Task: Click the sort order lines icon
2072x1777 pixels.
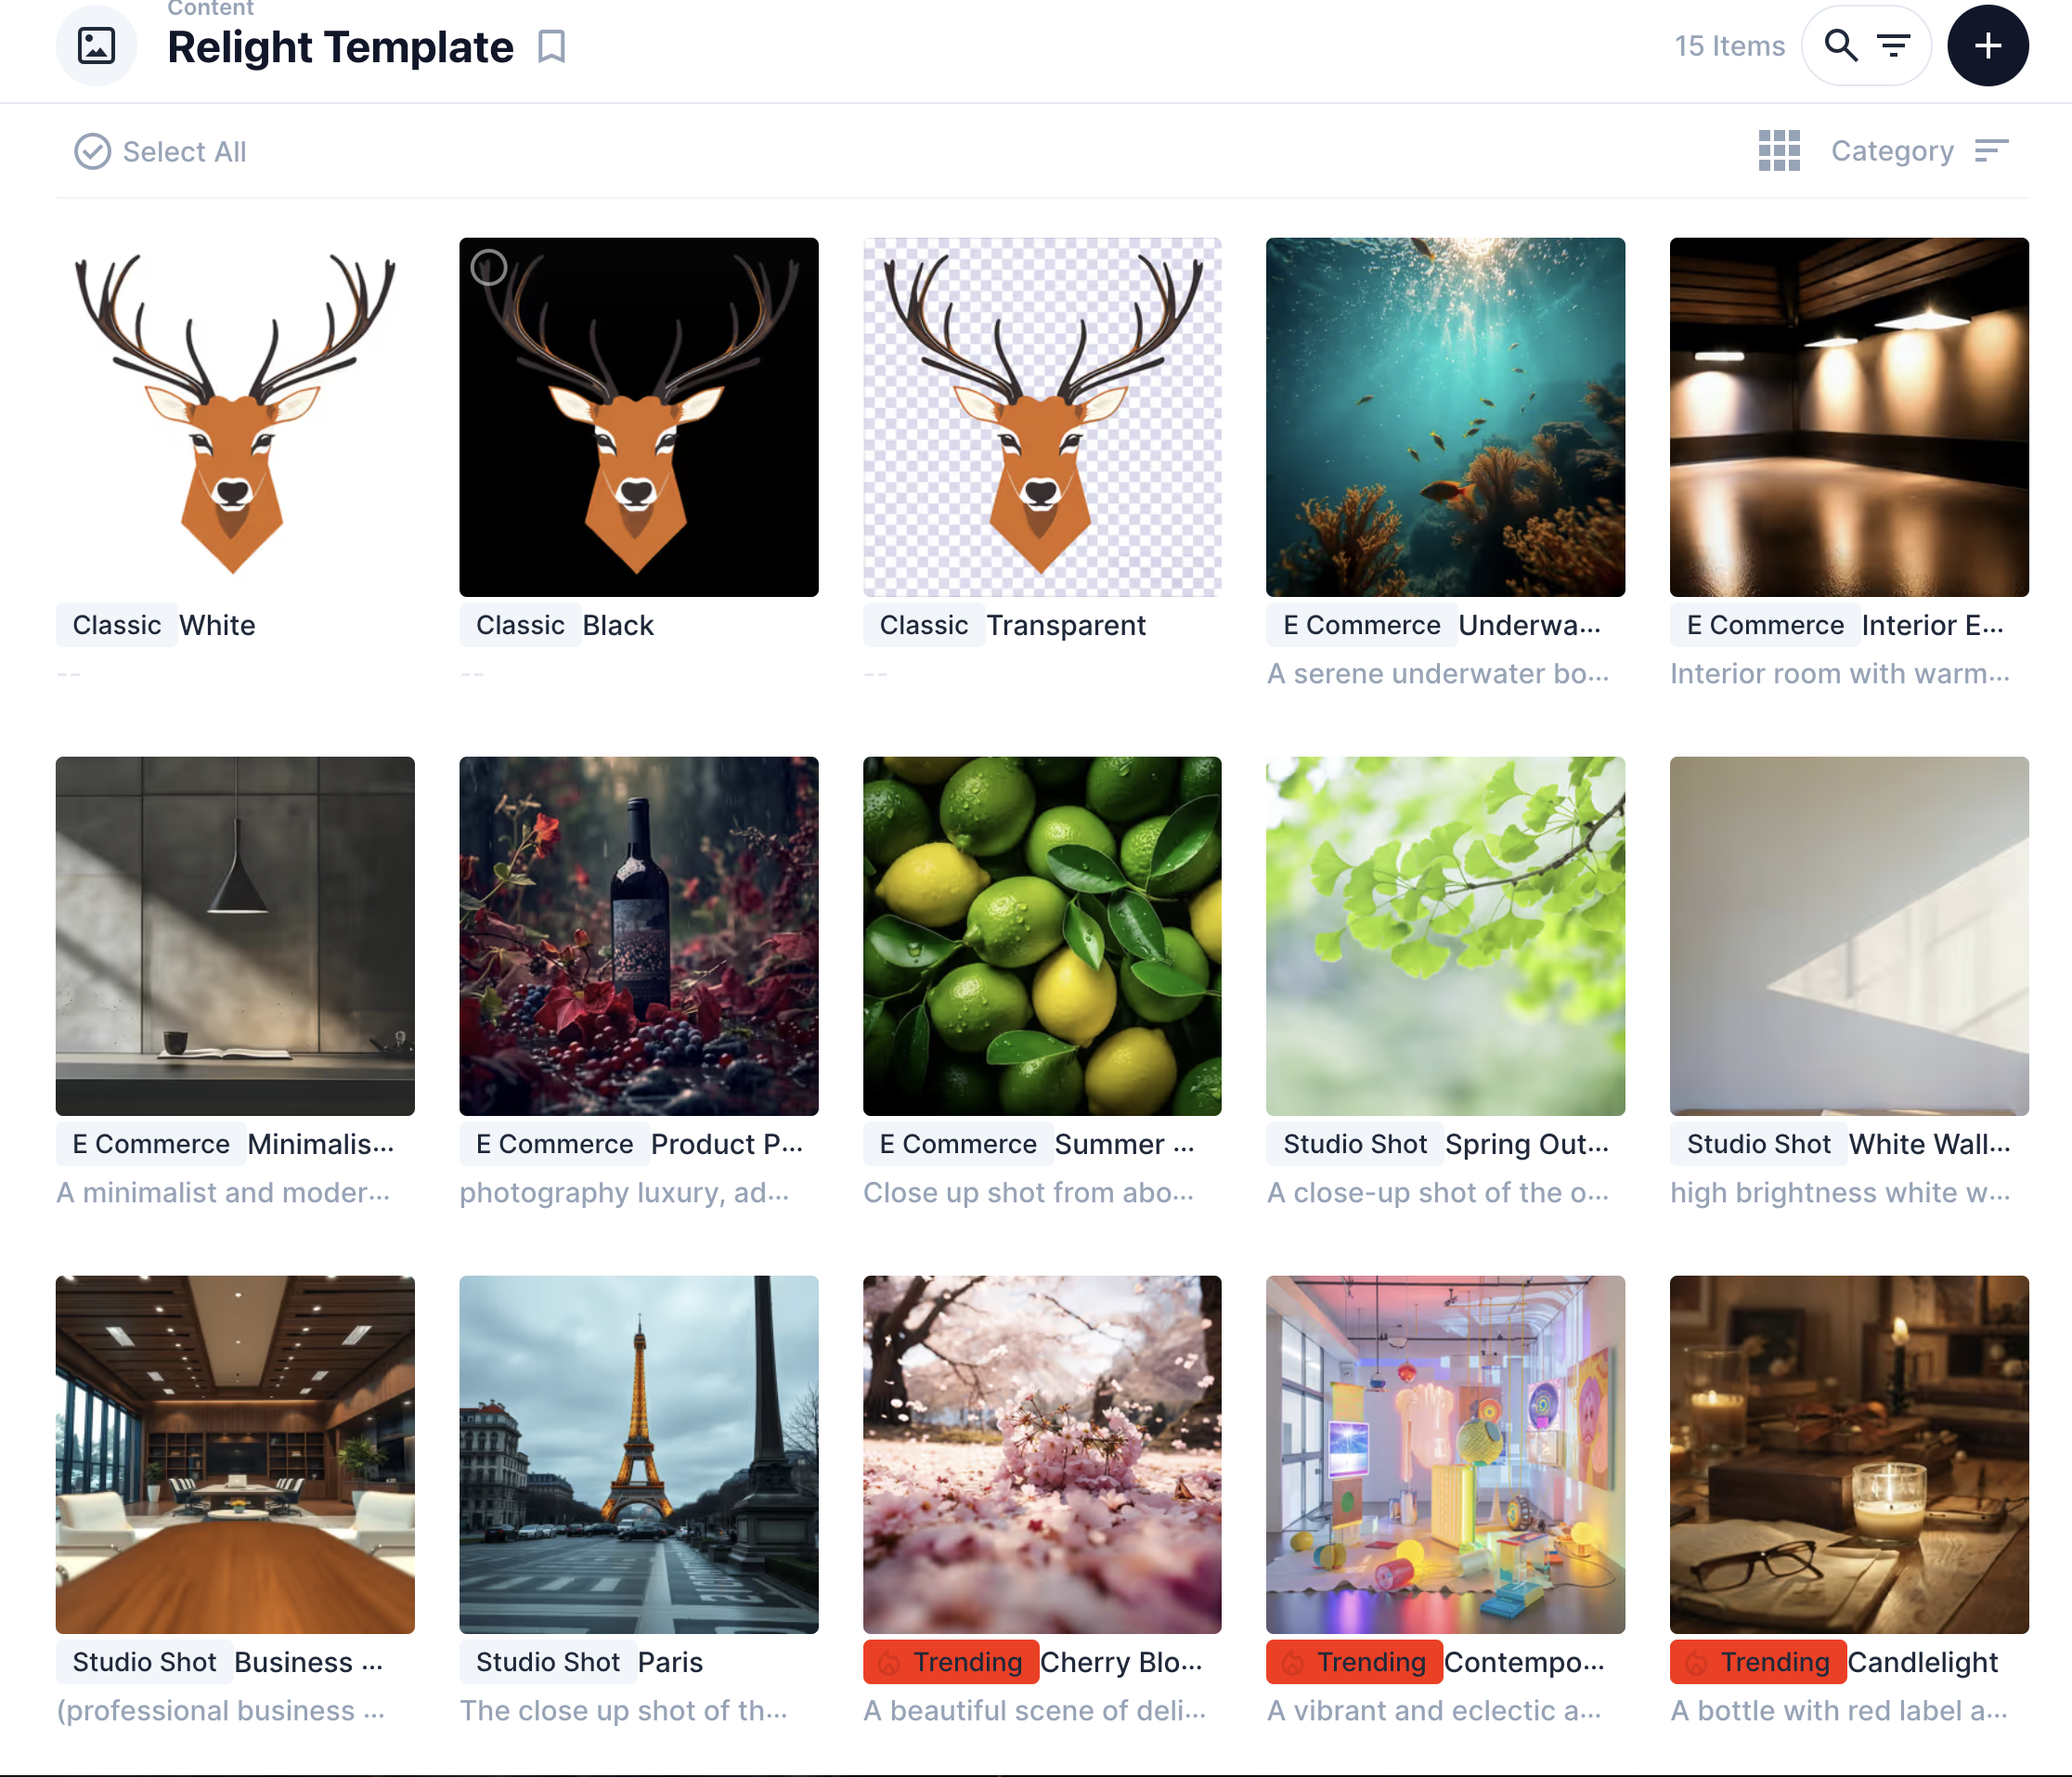Action: 1991,151
